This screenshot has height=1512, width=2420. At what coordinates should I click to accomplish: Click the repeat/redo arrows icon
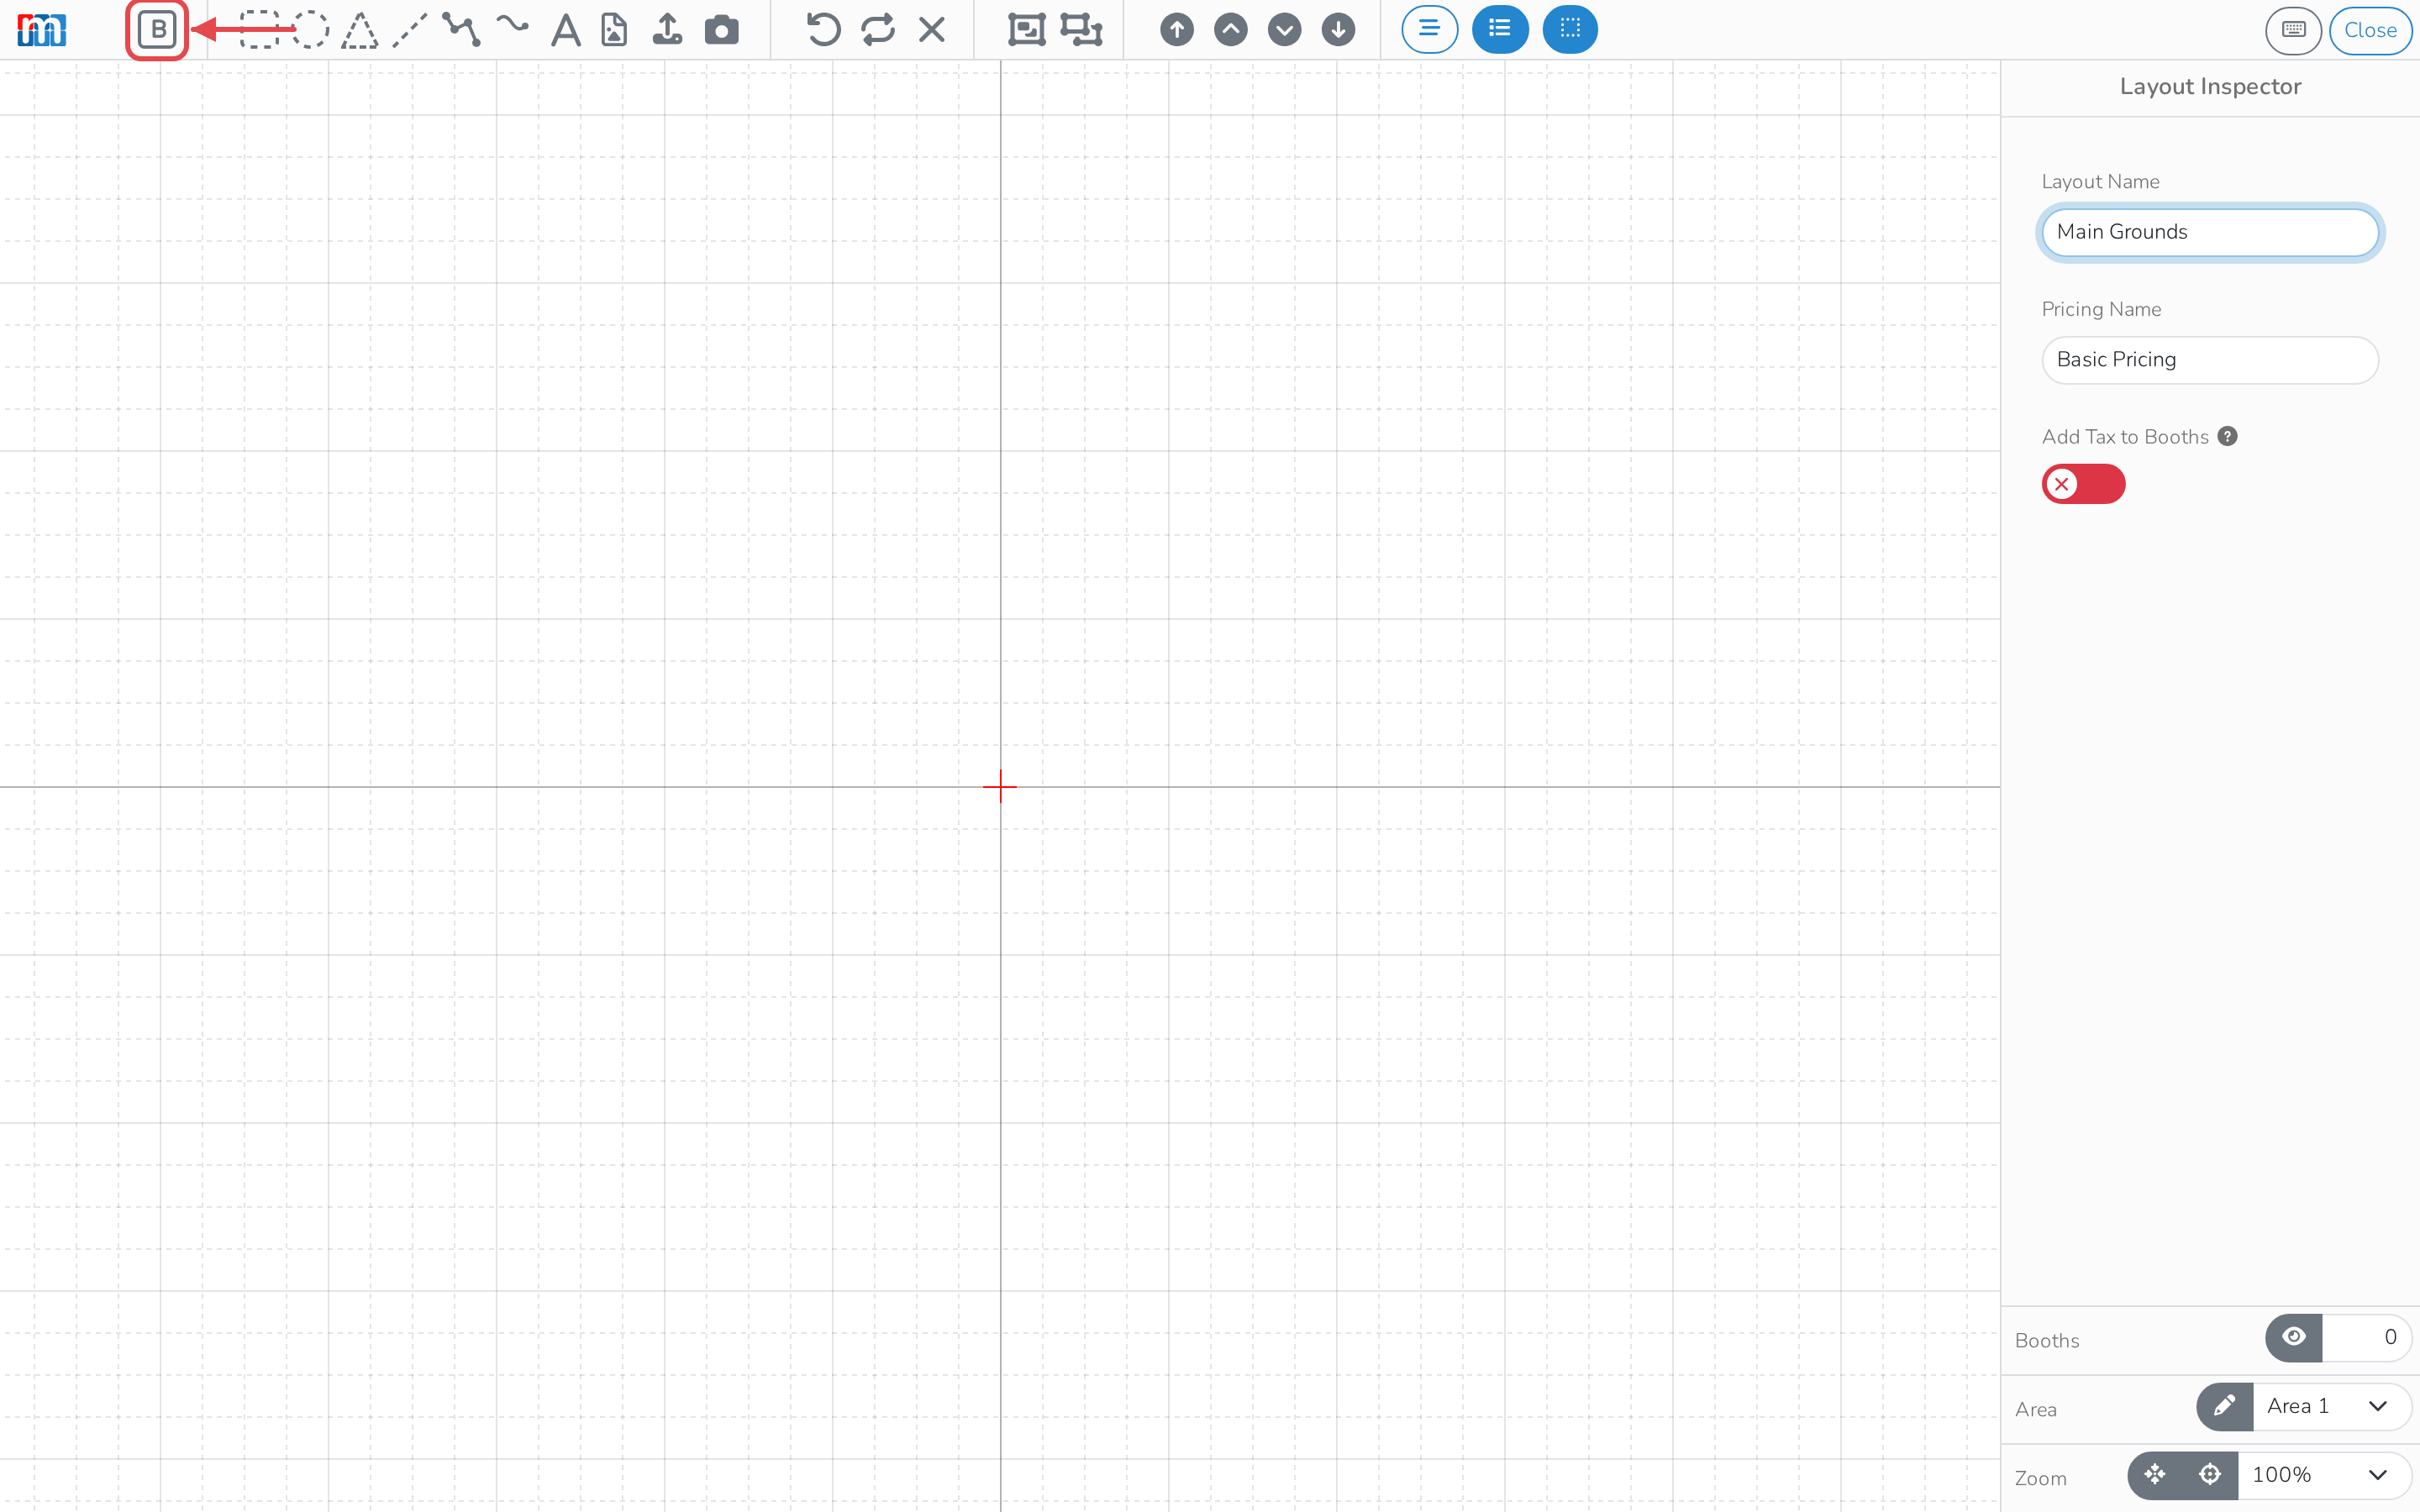(878, 30)
